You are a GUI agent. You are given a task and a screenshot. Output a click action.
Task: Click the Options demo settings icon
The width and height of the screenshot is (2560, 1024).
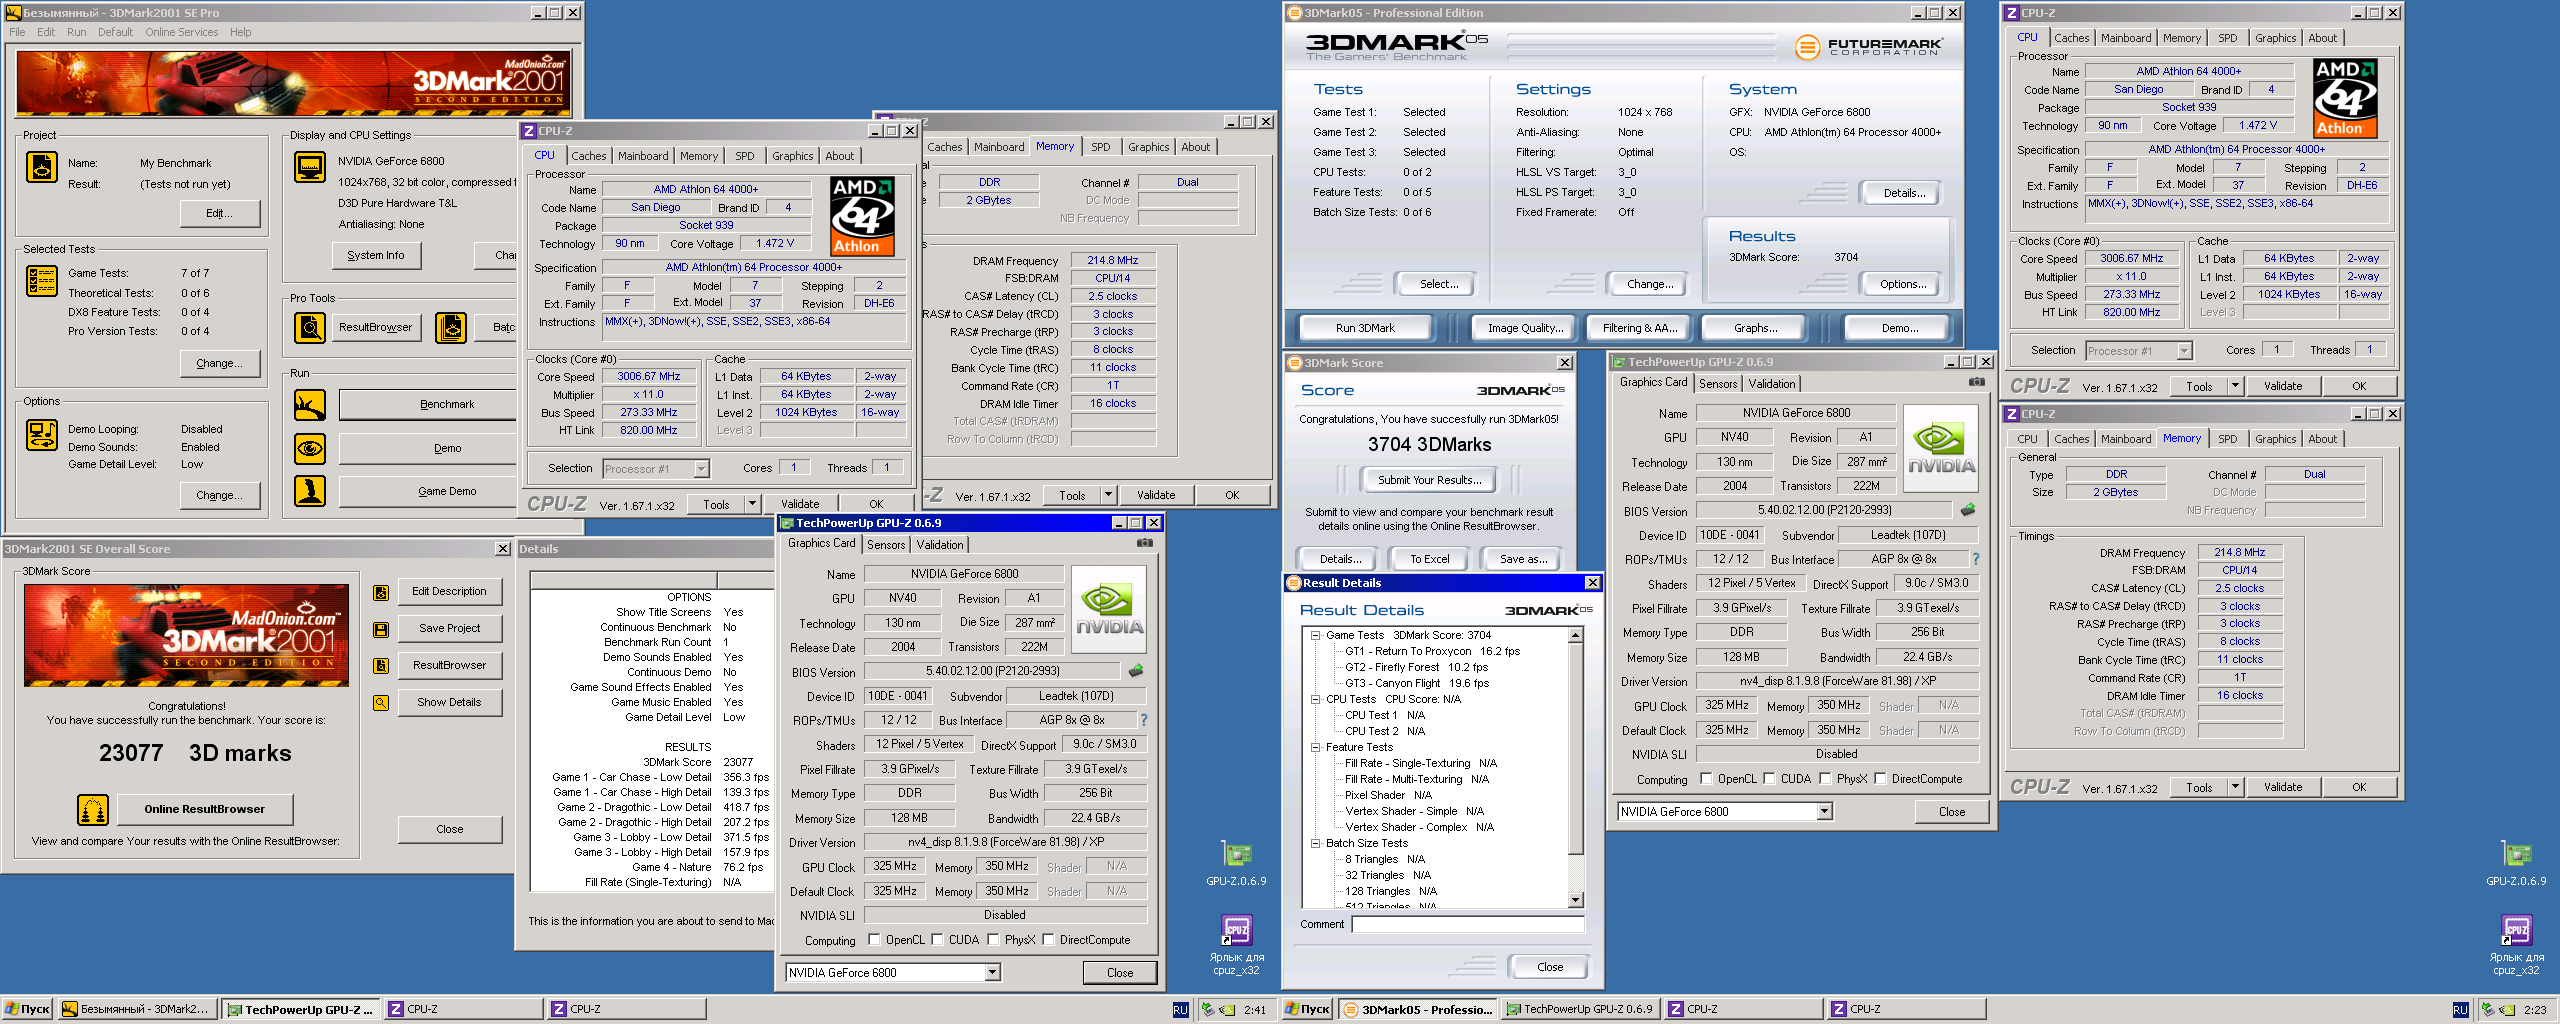(x=42, y=436)
